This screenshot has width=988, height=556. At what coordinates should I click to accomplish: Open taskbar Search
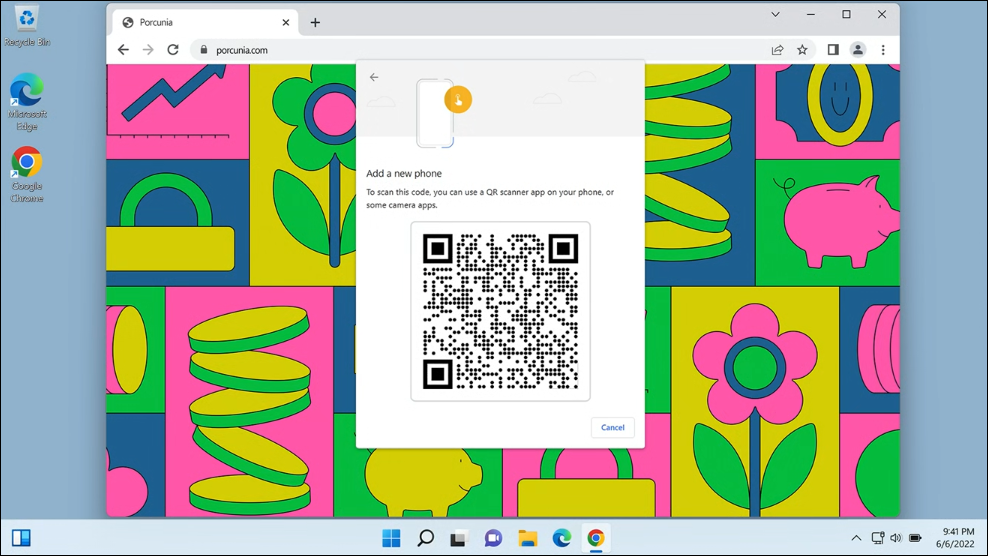pos(425,538)
